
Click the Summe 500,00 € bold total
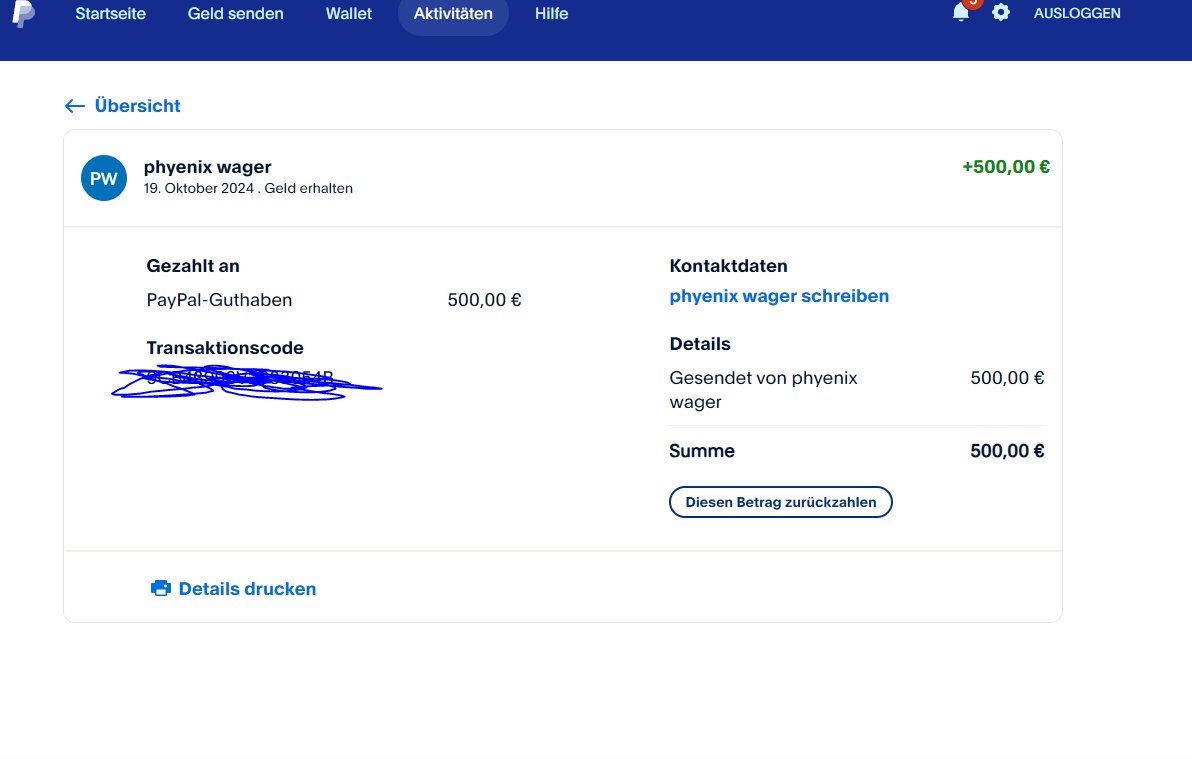tap(1007, 451)
